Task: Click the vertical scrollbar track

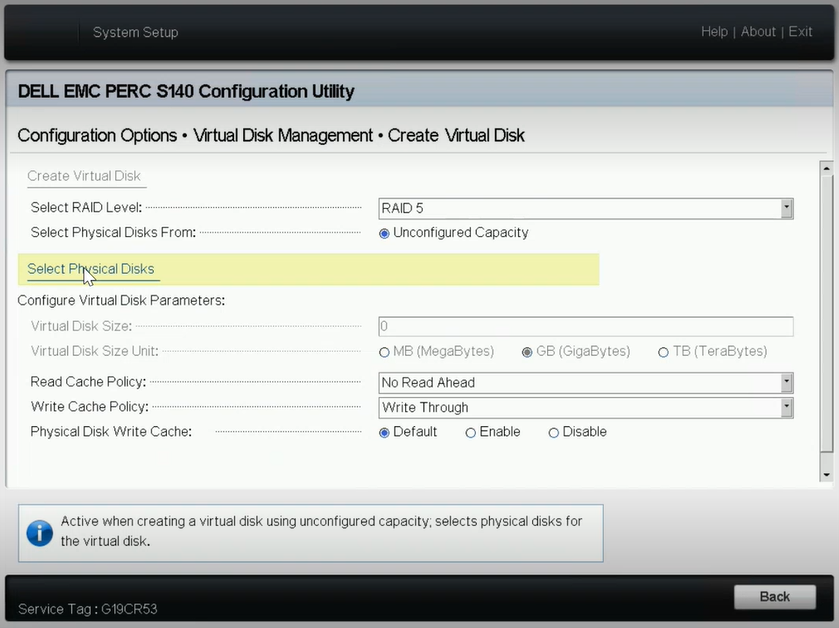Action: pyautogui.click(x=827, y=321)
